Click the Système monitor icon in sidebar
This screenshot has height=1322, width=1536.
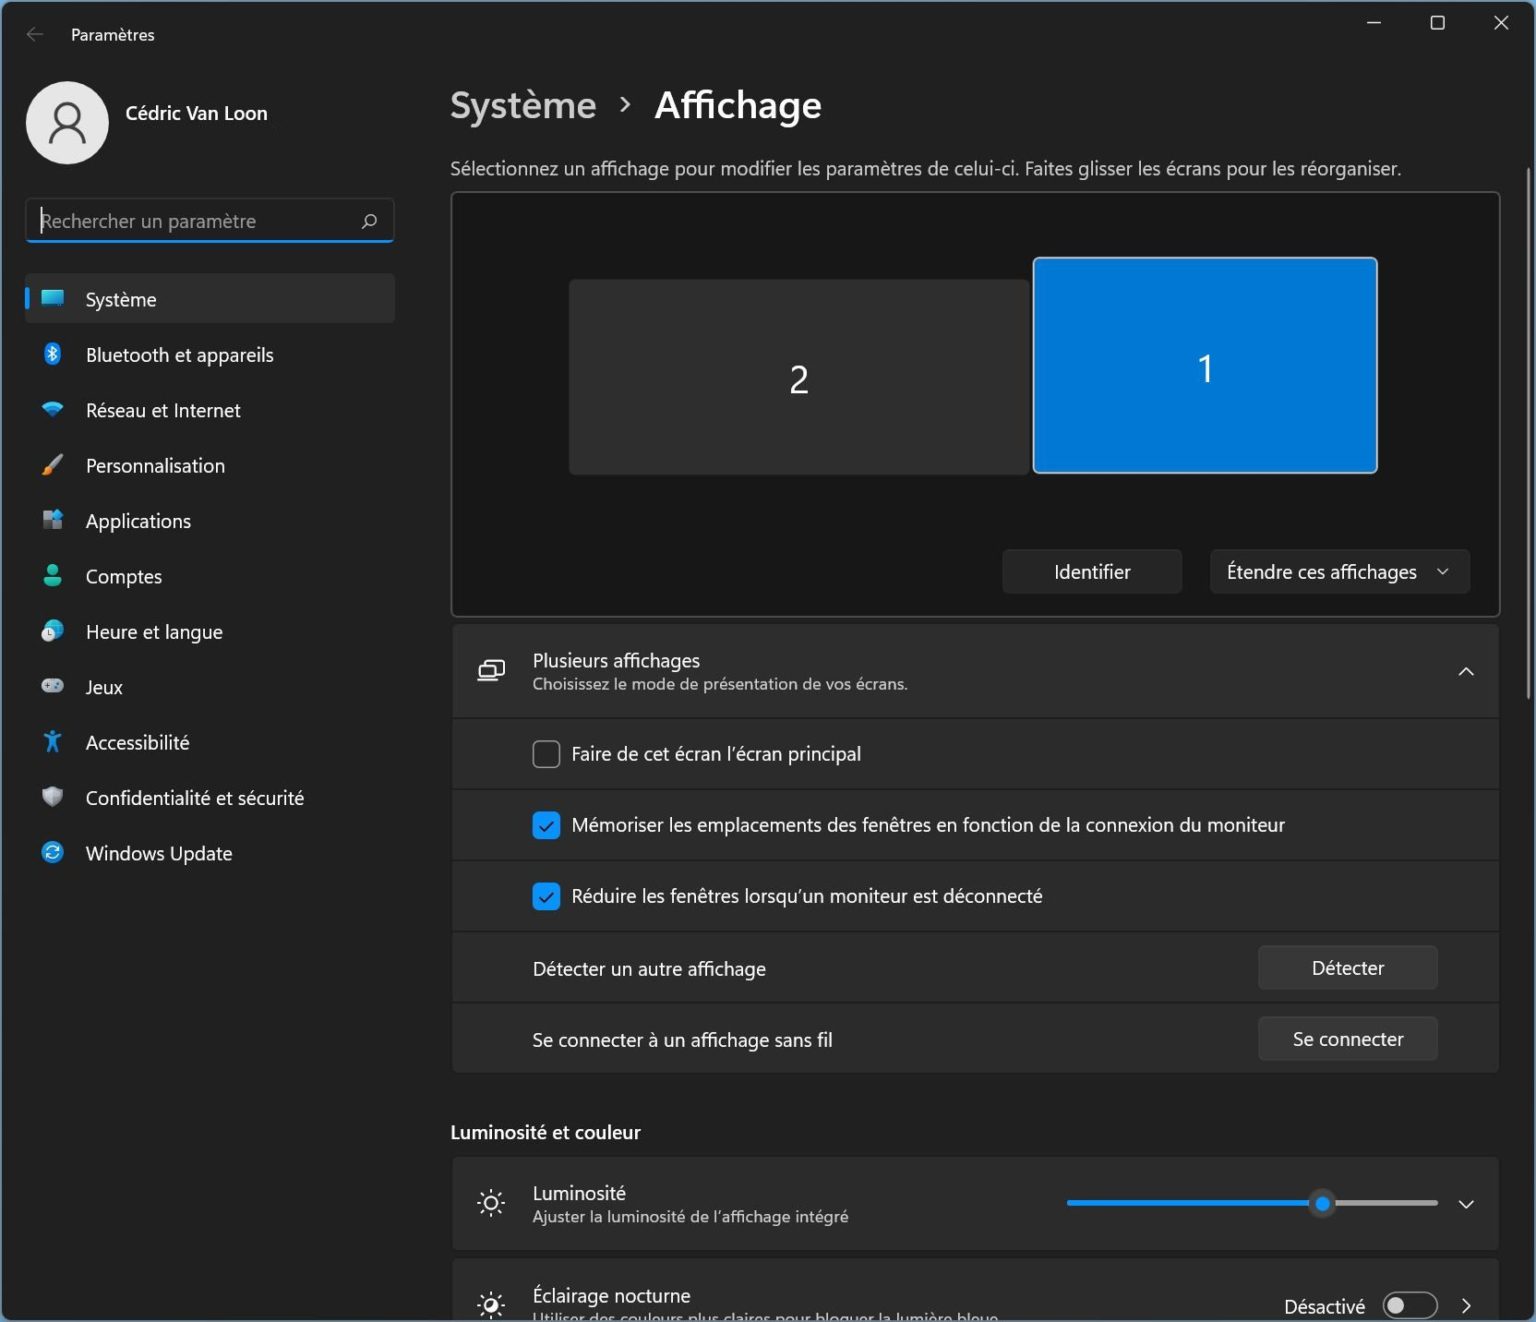52,298
